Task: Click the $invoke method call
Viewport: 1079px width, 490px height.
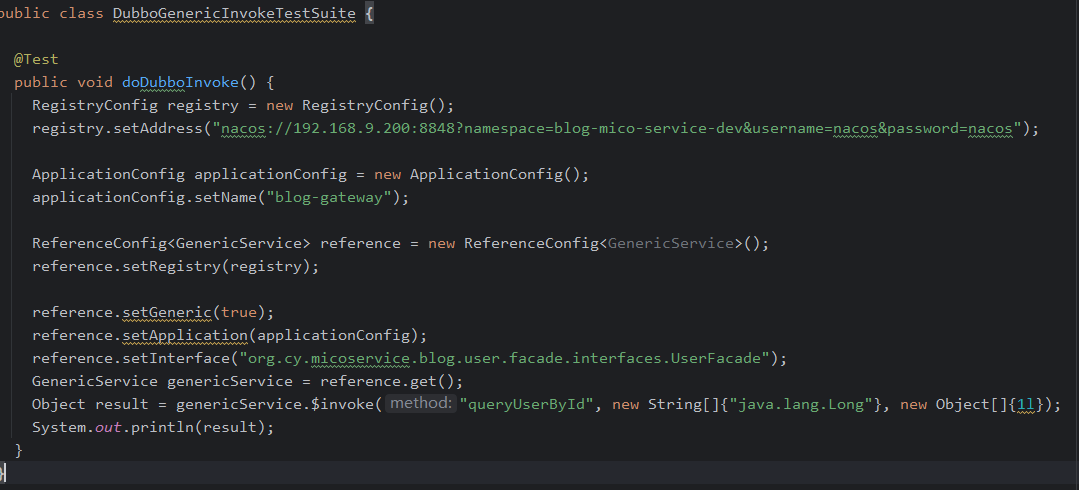Action: (x=342, y=404)
